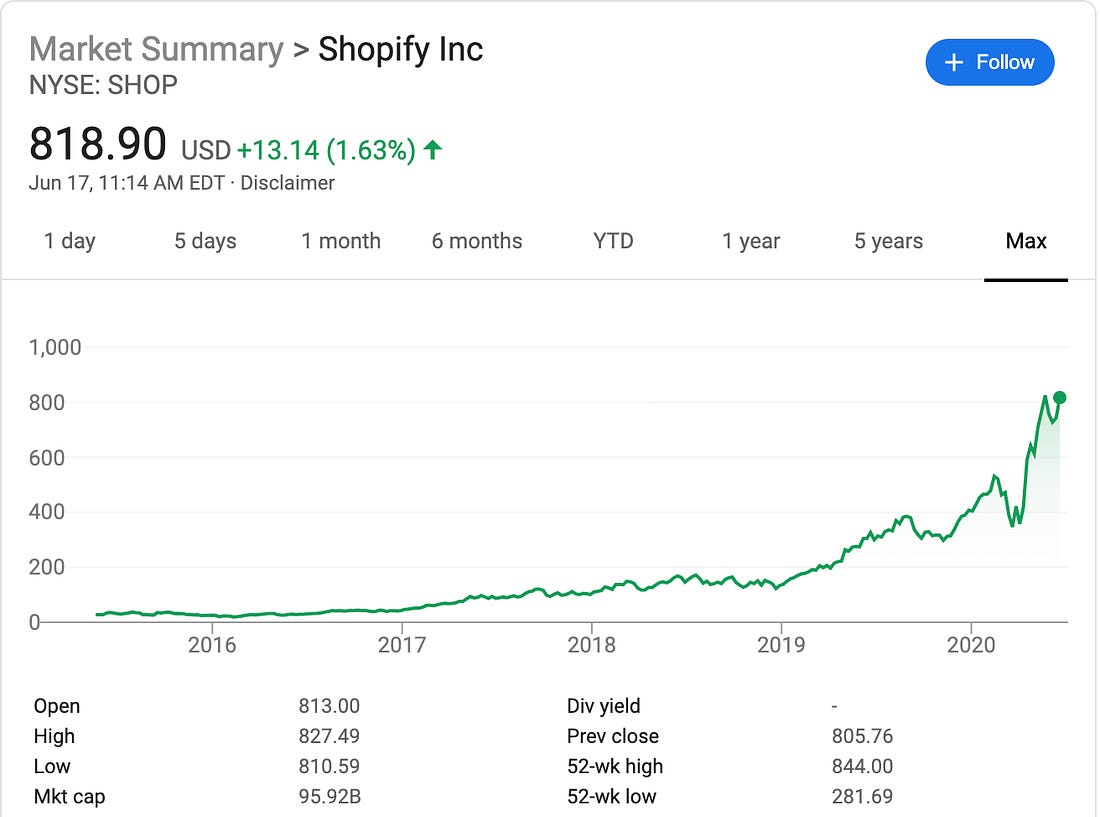Select the Max range tab
The width and height of the screenshot is (1100, 817).
point(1026,241)
